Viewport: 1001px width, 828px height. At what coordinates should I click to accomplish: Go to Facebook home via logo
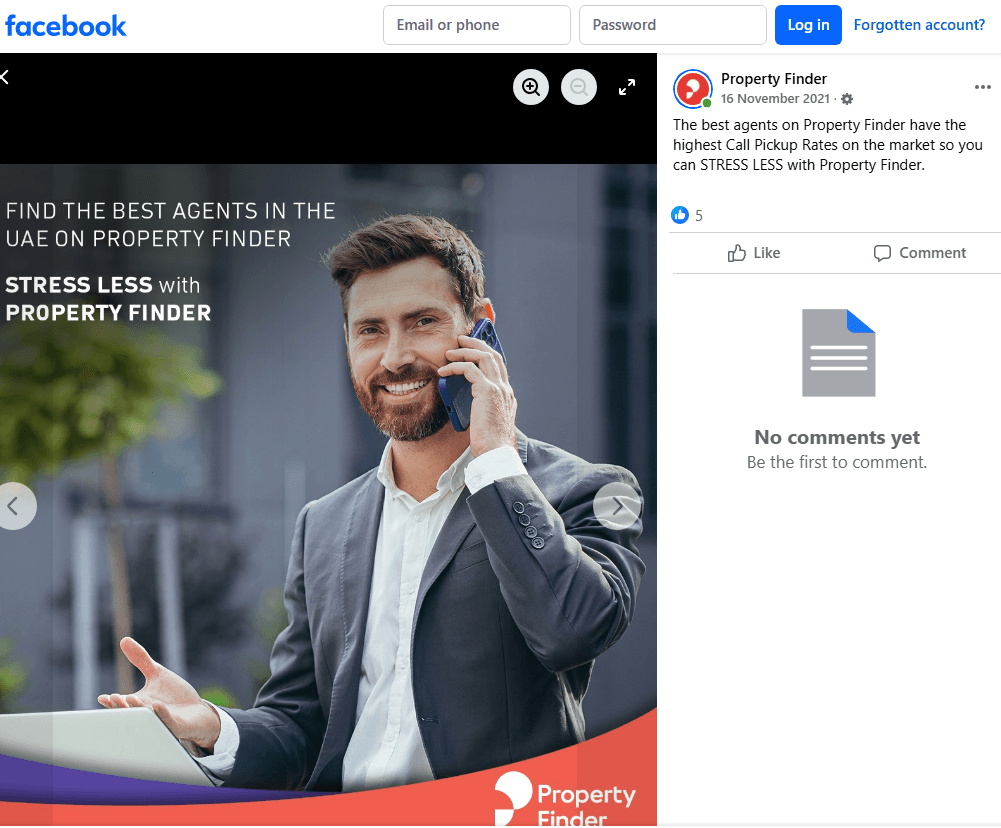coord(66,26)
